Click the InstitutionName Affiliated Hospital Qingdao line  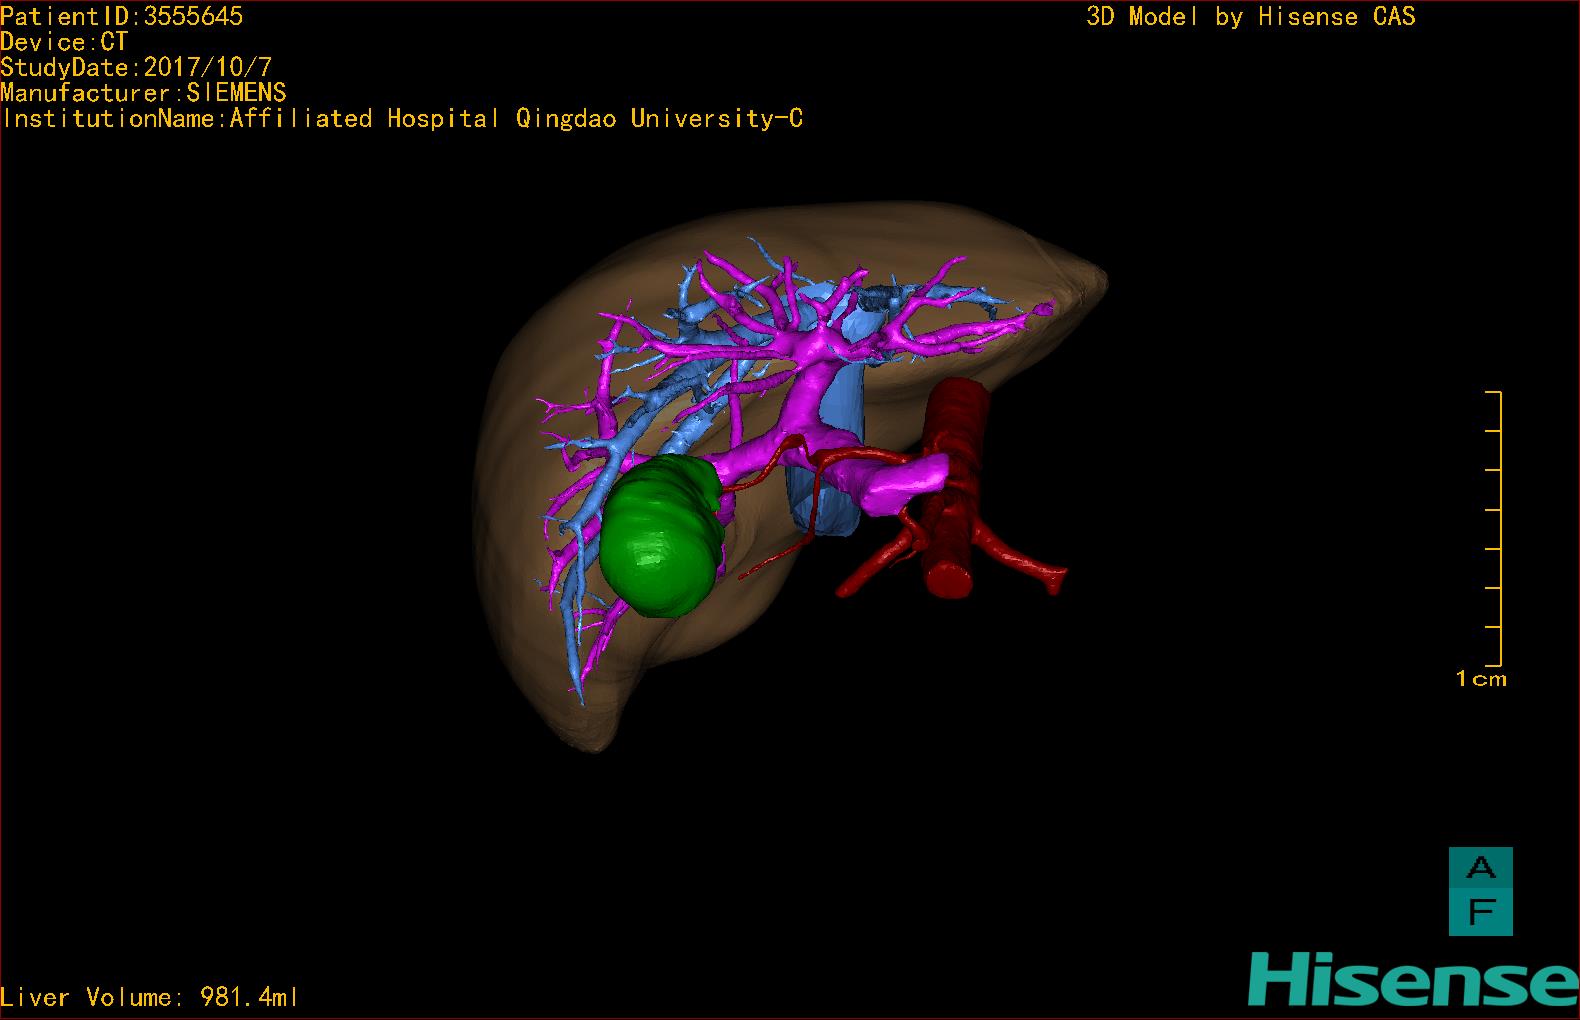402,119
